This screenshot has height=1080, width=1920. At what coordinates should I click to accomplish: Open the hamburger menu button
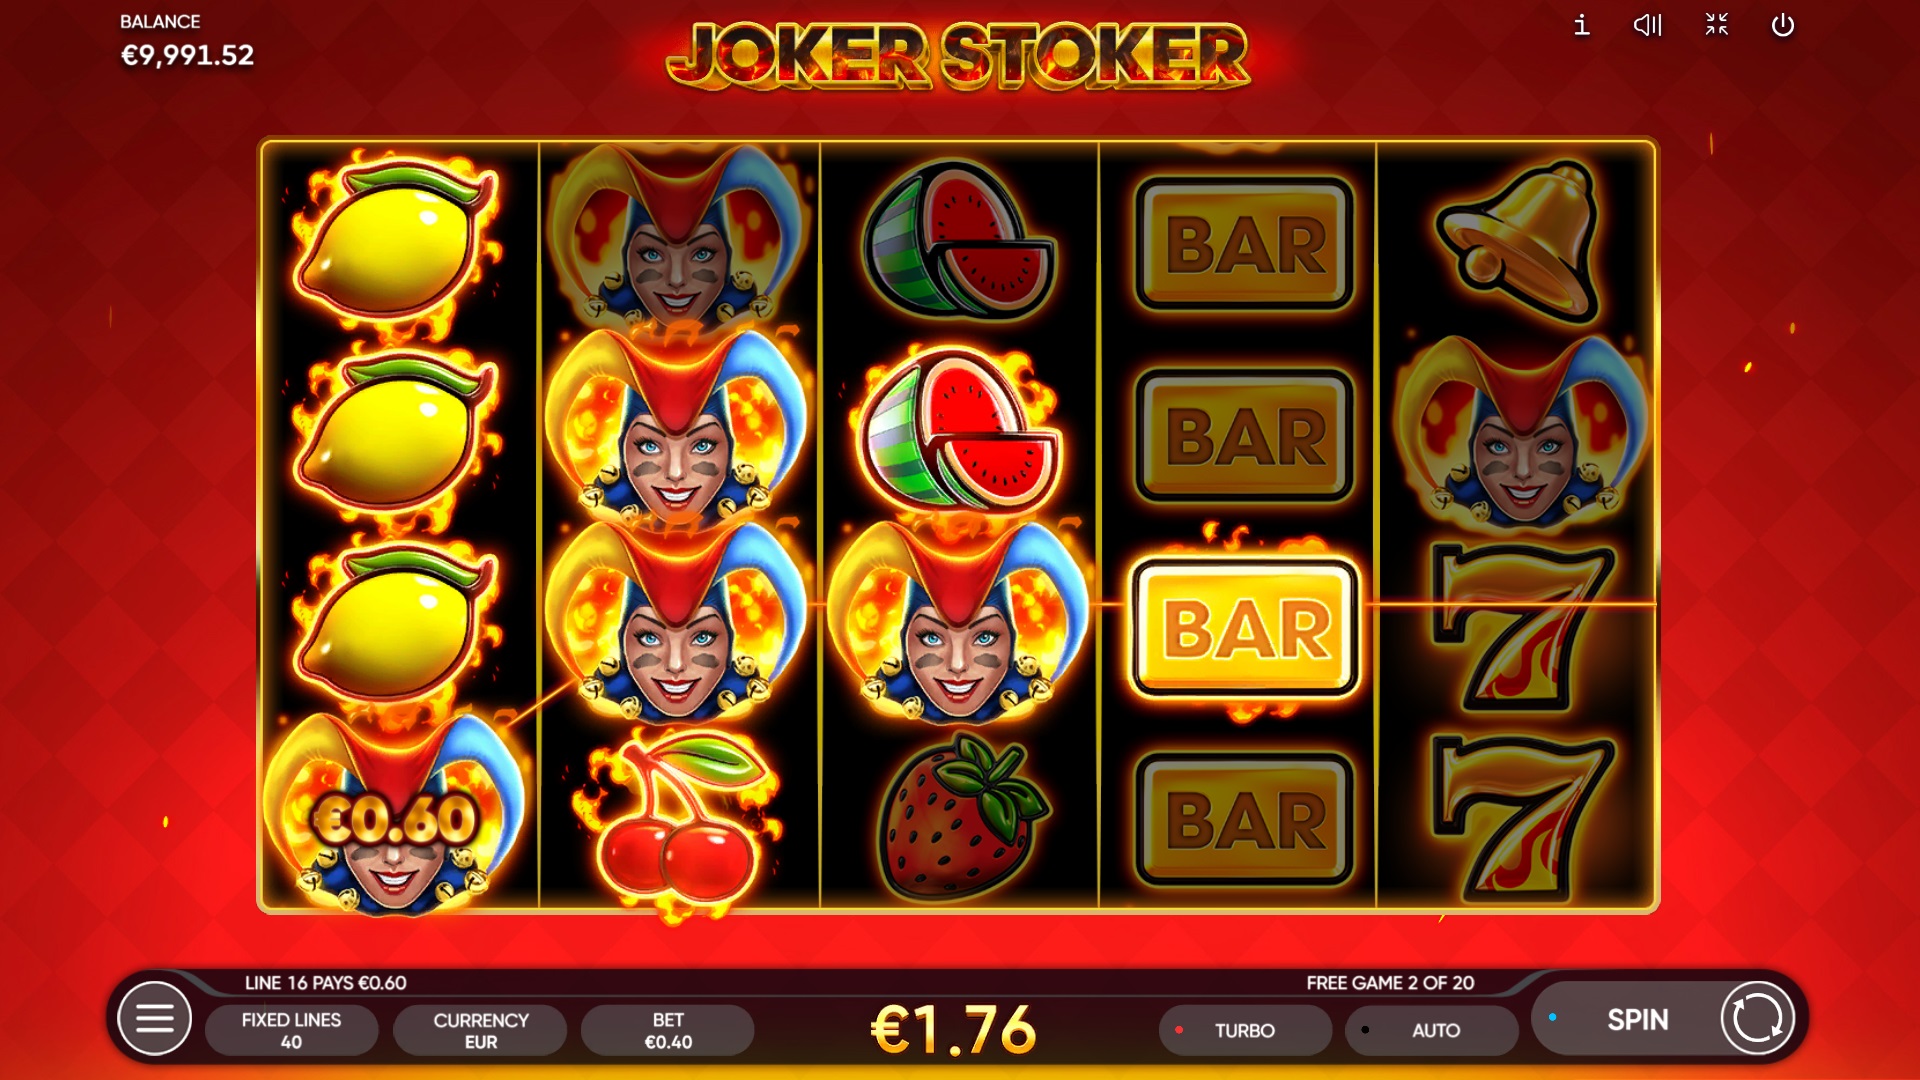click(154, 1019)
